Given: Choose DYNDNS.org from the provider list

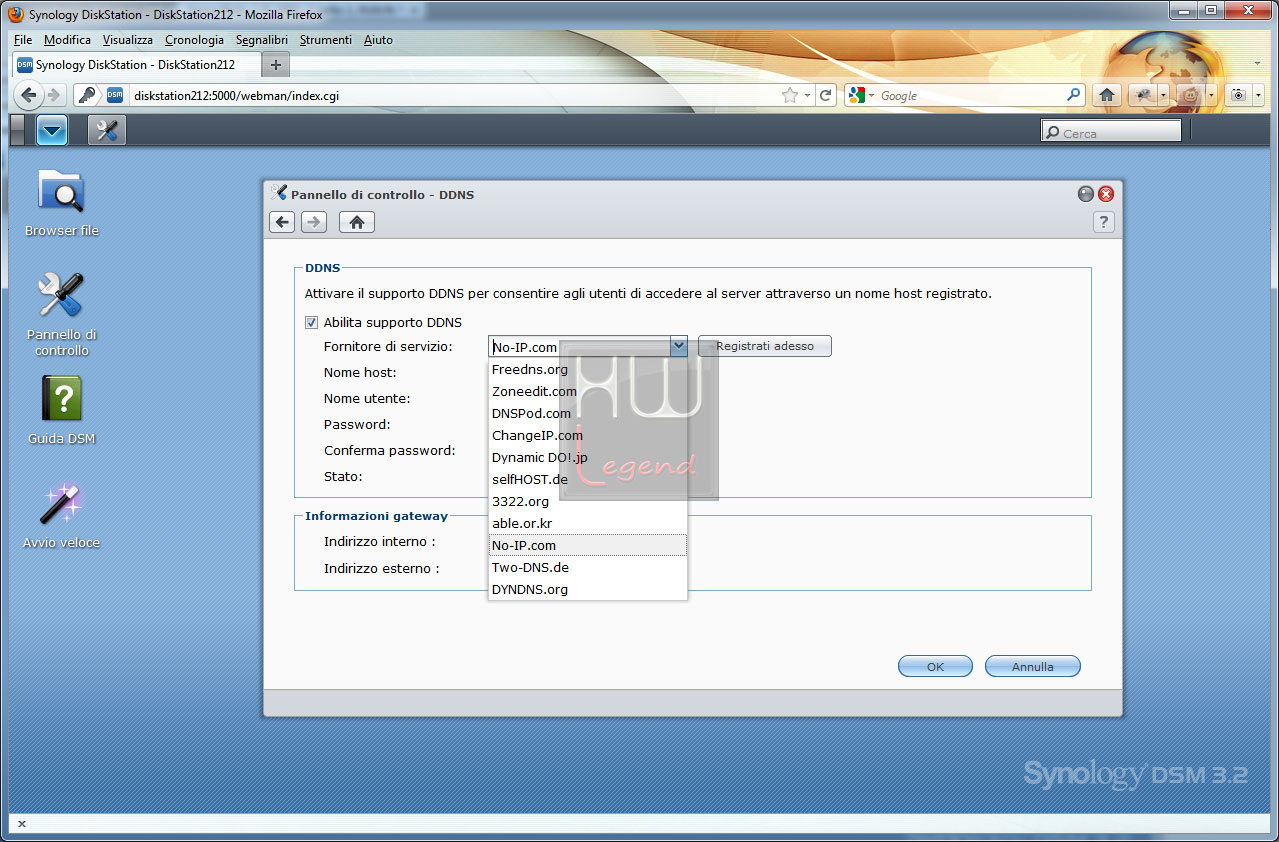Looking at the screenshot, I should point(588,589).
